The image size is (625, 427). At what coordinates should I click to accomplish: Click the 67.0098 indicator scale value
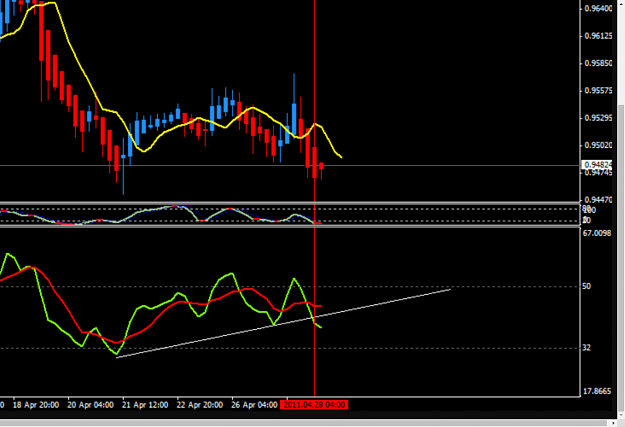(x=597, y=233)
